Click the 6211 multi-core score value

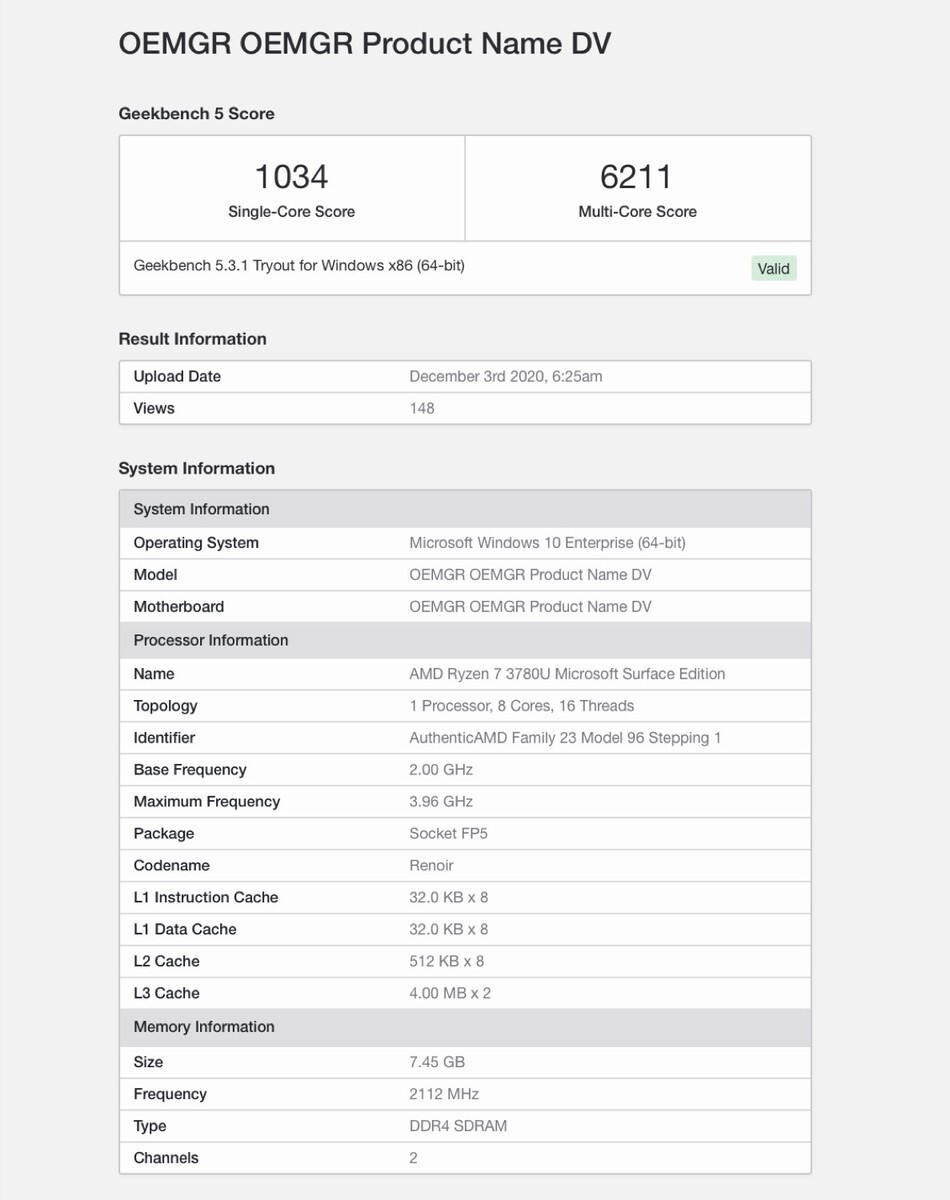coord(637,177)
